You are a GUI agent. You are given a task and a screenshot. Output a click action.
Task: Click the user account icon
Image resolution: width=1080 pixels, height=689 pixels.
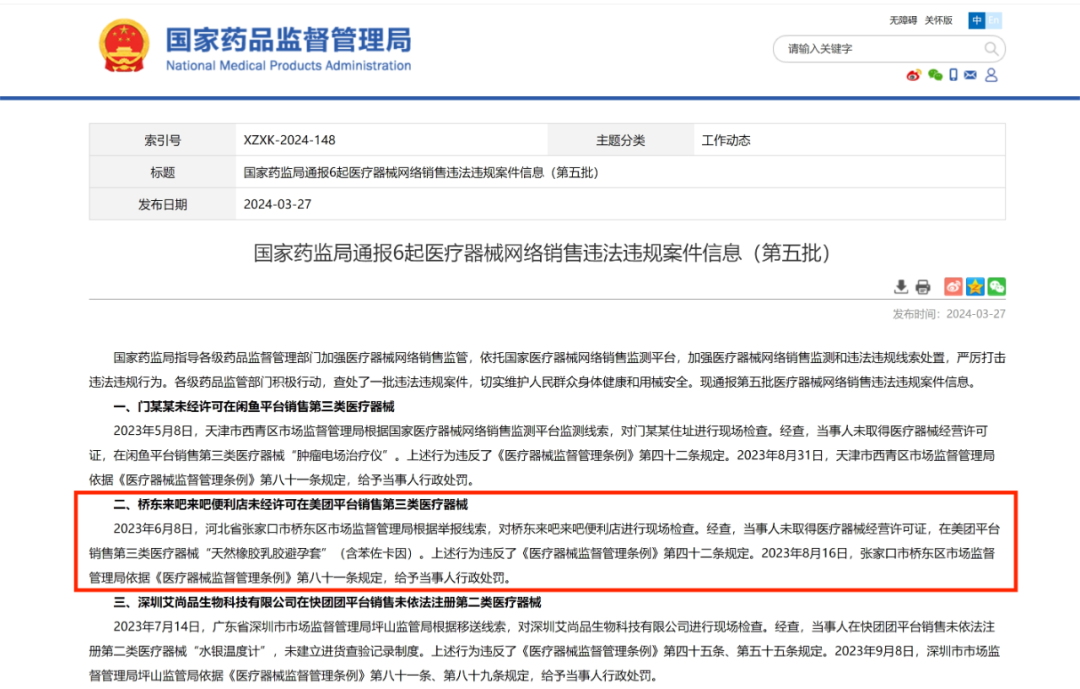pos(990,75)
